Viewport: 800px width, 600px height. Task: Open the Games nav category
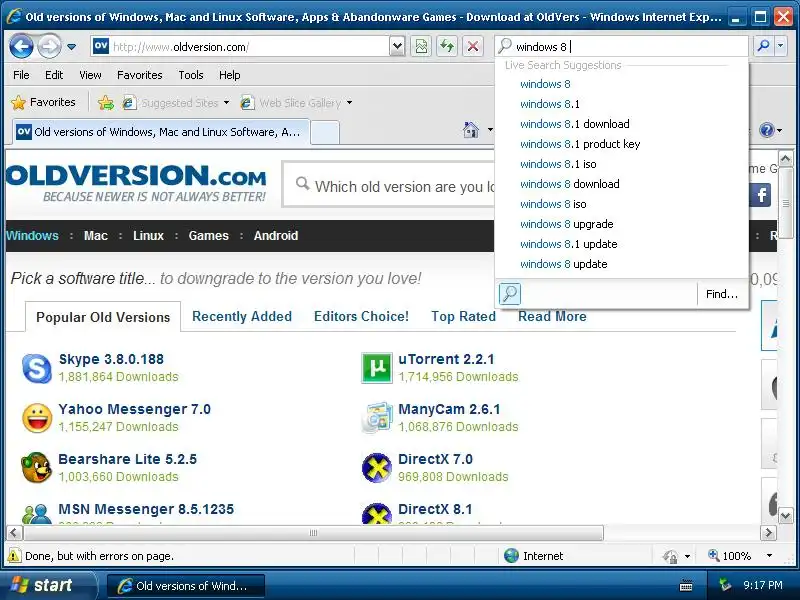(208, 236)
